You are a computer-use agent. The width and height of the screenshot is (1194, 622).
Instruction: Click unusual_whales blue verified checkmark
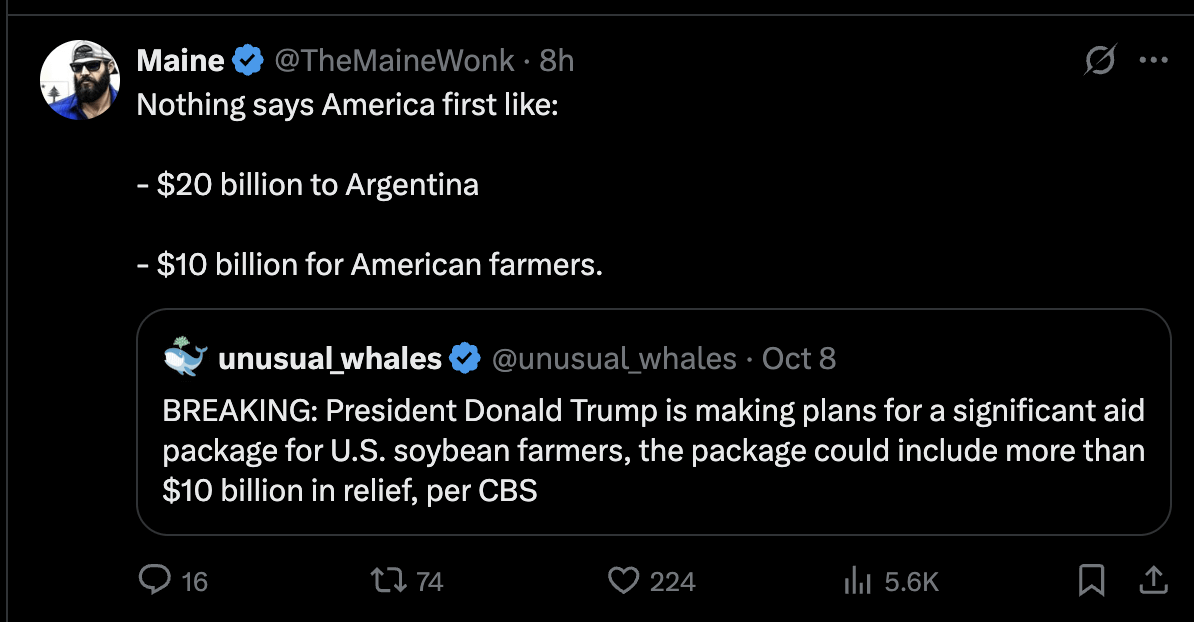point(465,358)
